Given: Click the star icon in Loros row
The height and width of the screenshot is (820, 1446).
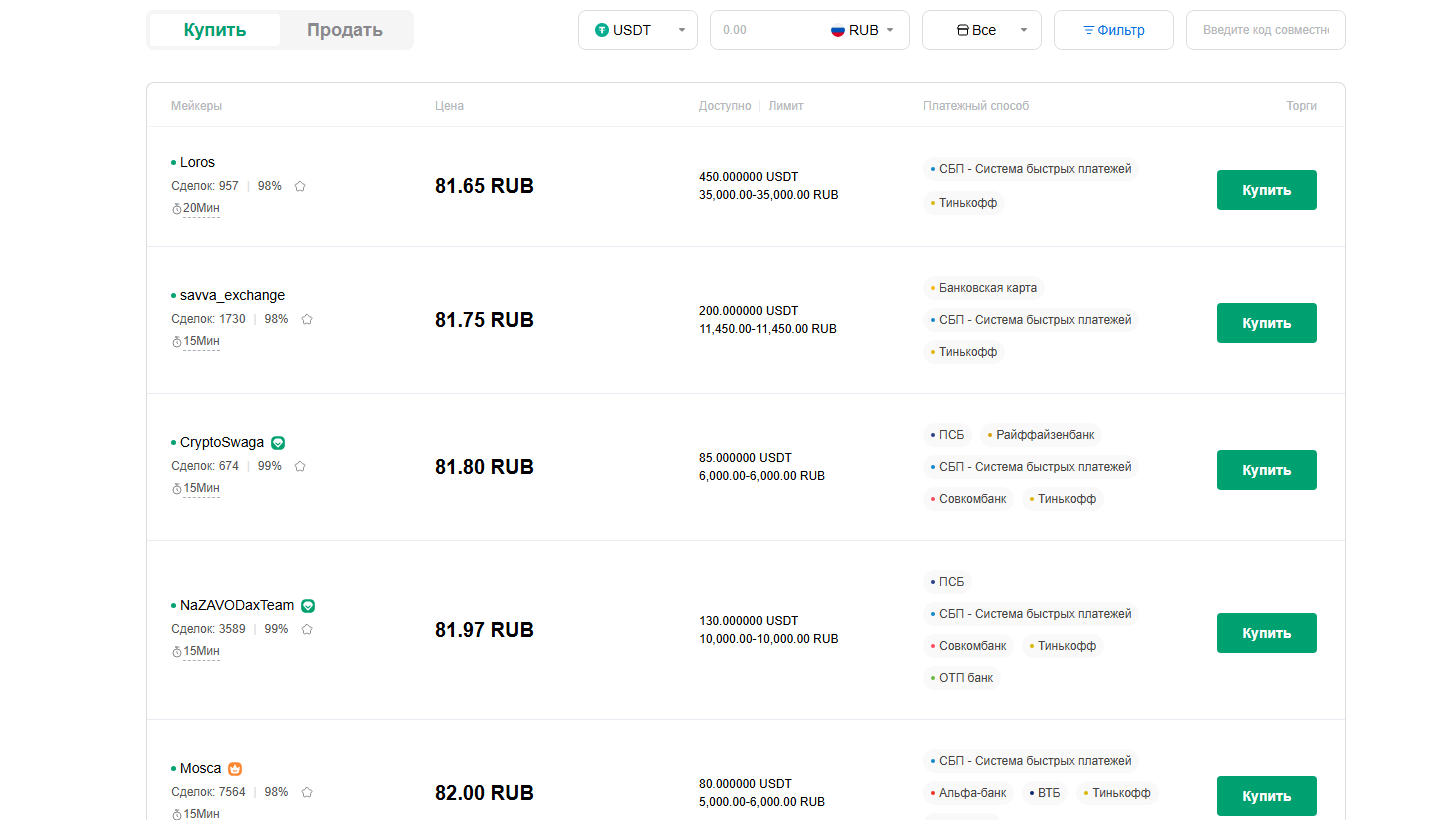Looking at the screenshot, I should pos(300,186).
